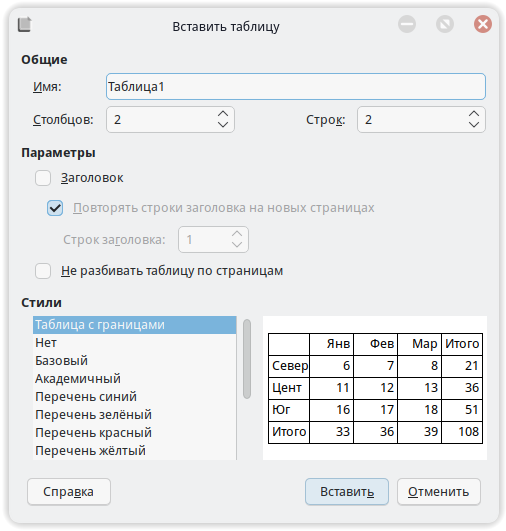Decrease the Строк value with the down arrow
The image size is (506, 531).
click(474, 125)
